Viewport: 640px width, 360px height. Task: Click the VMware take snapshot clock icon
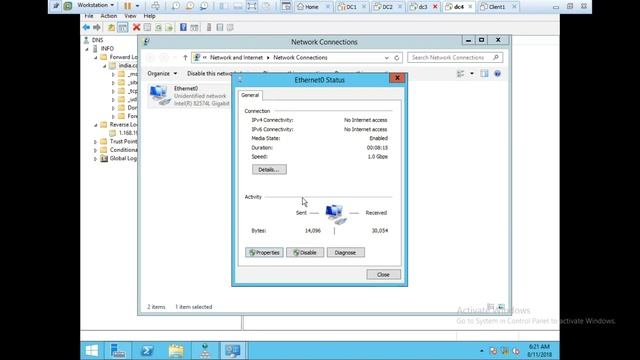point(176,6)
